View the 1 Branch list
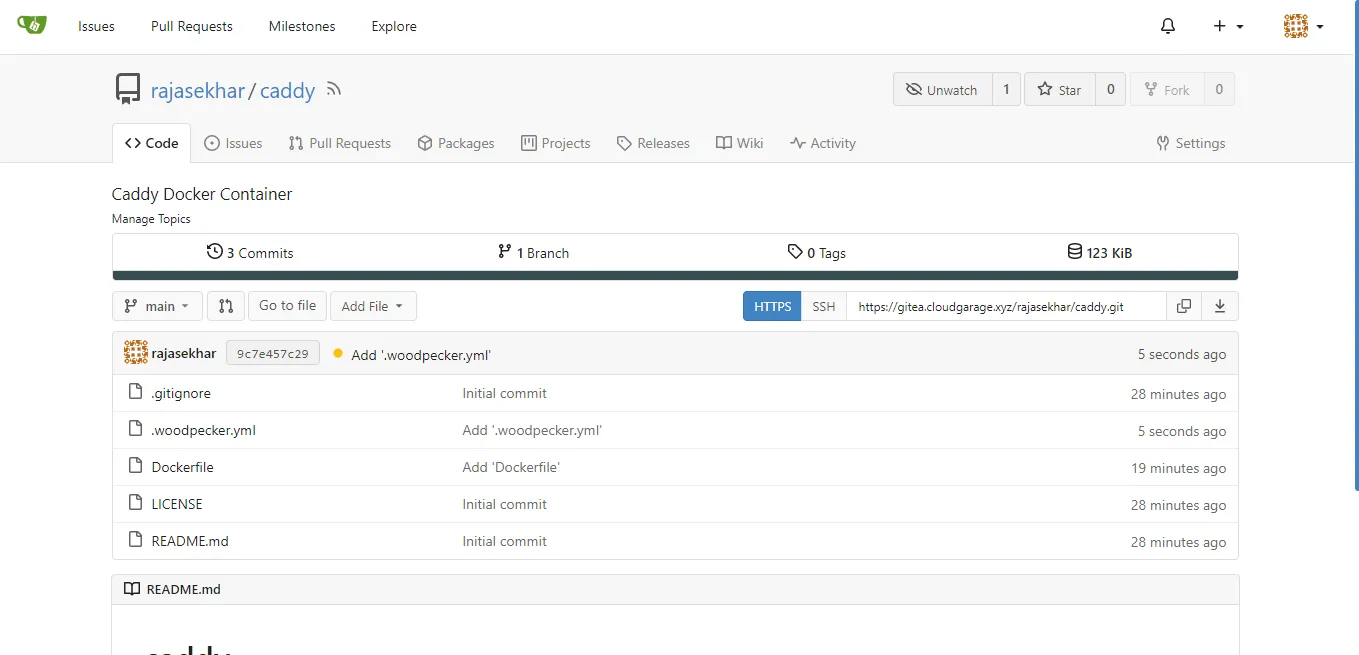The image size is (1359, 655). tap(533, 252)
